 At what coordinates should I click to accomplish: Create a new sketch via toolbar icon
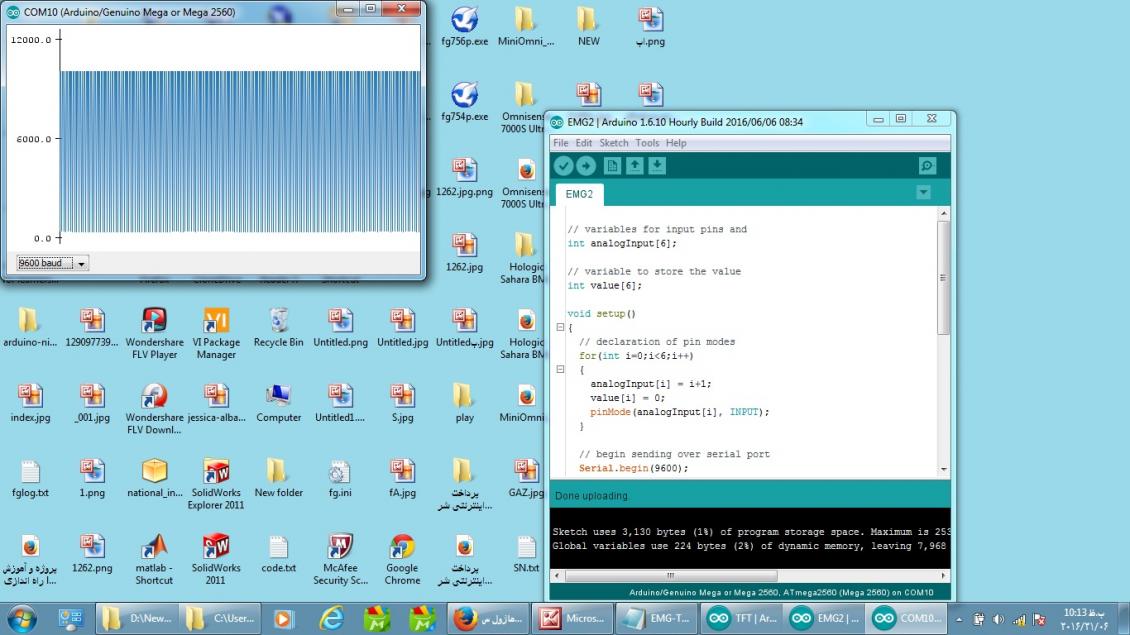click(x=612, y=166)
